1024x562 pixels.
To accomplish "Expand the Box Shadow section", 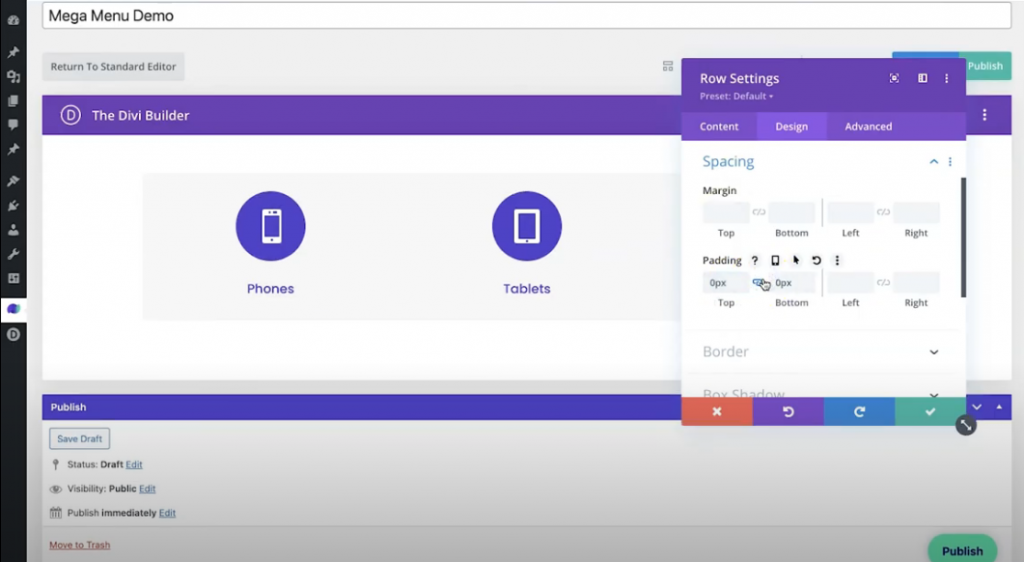I will point(821,394).
